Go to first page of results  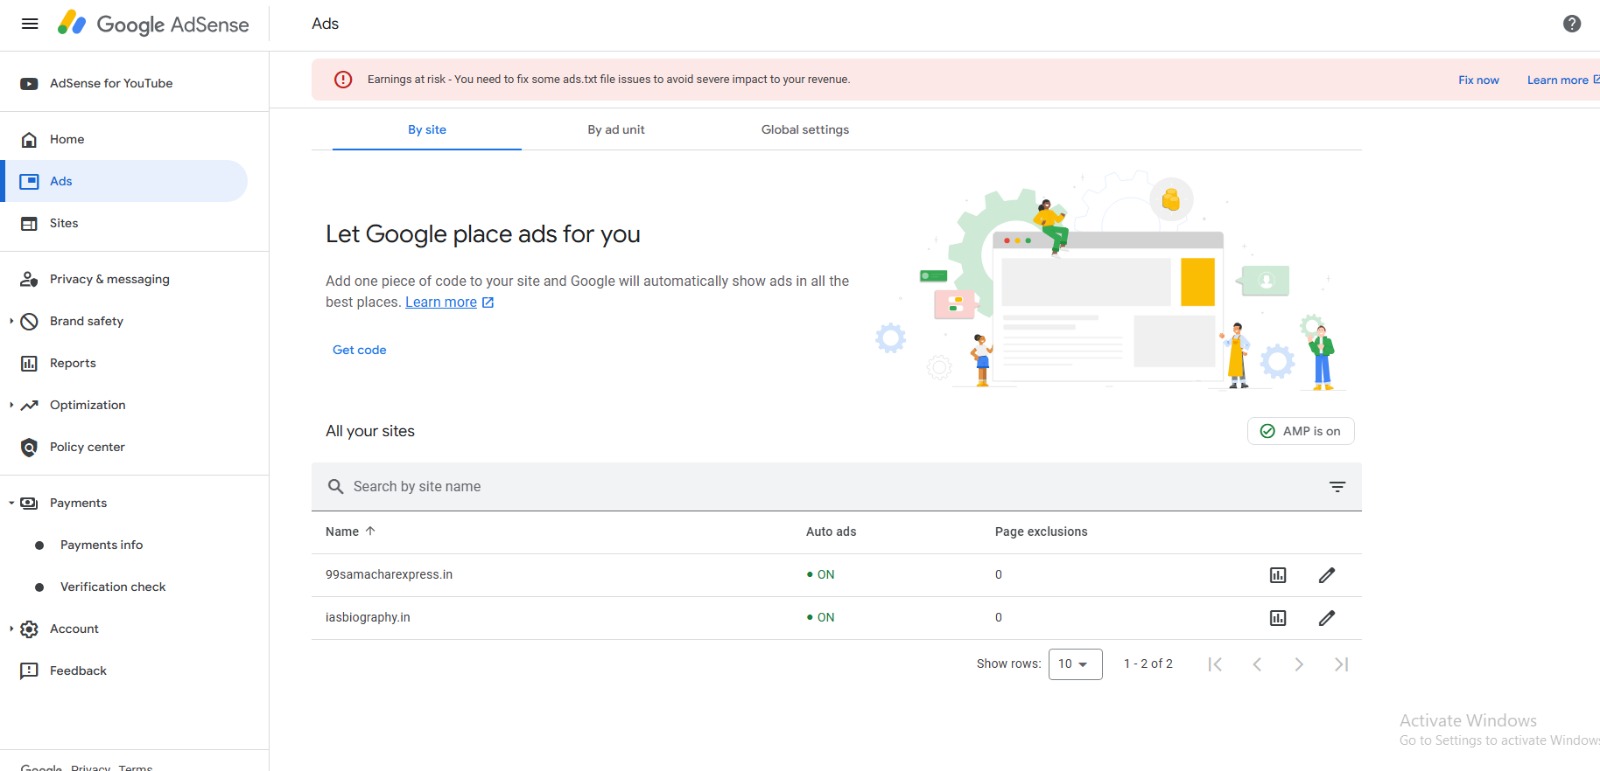[1215, 665]
